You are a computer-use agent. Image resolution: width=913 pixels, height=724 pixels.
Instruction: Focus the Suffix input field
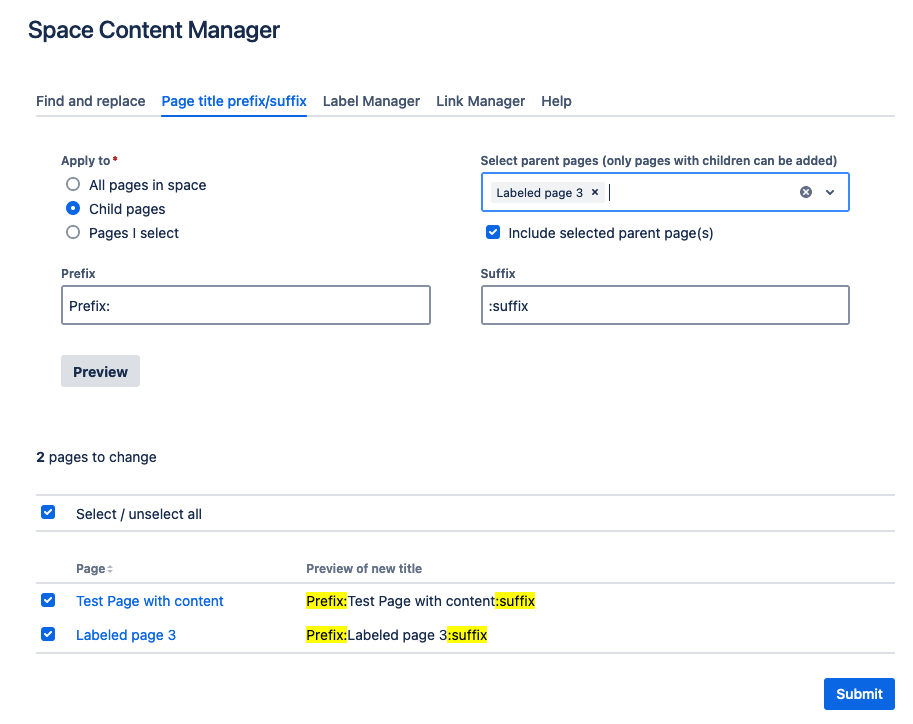tap(664, 306)
